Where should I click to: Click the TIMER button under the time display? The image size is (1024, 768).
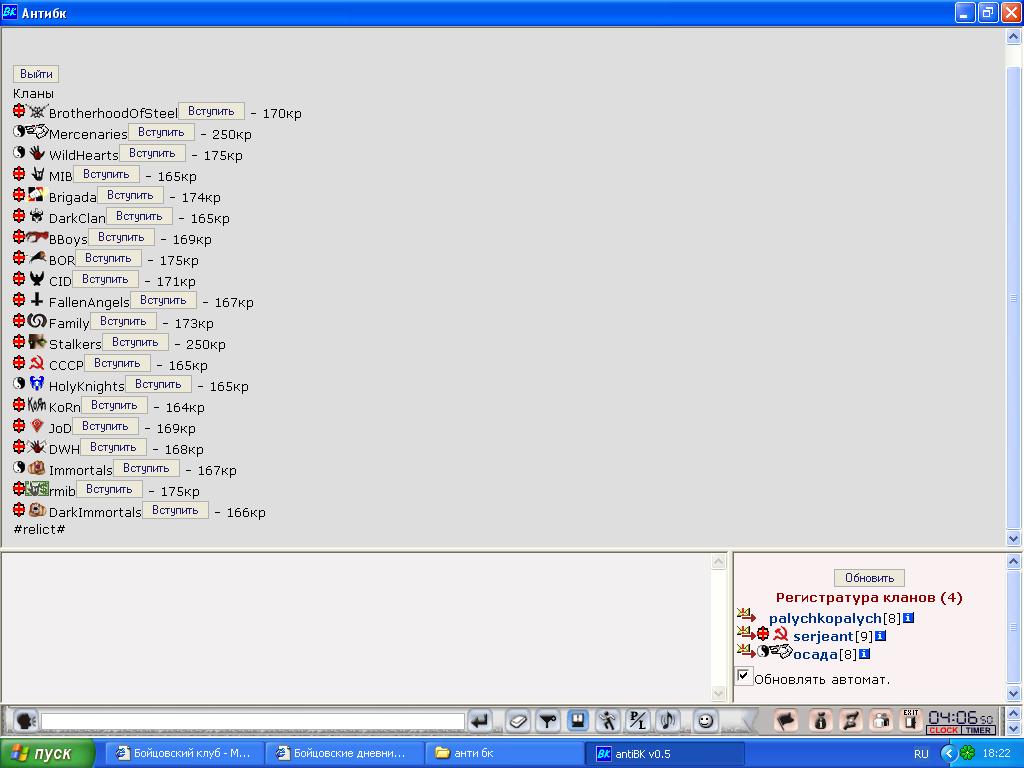978,730
